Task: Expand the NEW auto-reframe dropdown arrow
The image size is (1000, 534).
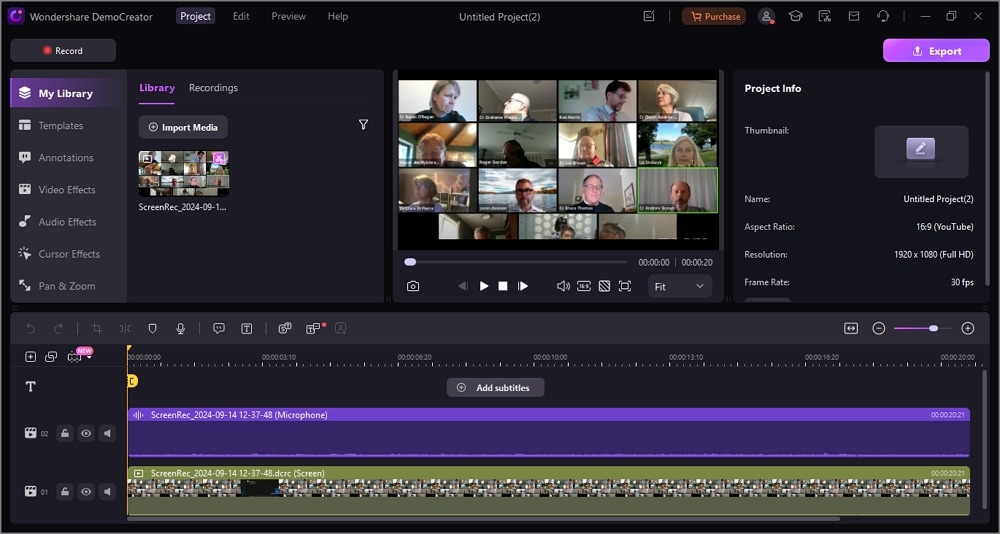Action: click(x=89, y=357)
